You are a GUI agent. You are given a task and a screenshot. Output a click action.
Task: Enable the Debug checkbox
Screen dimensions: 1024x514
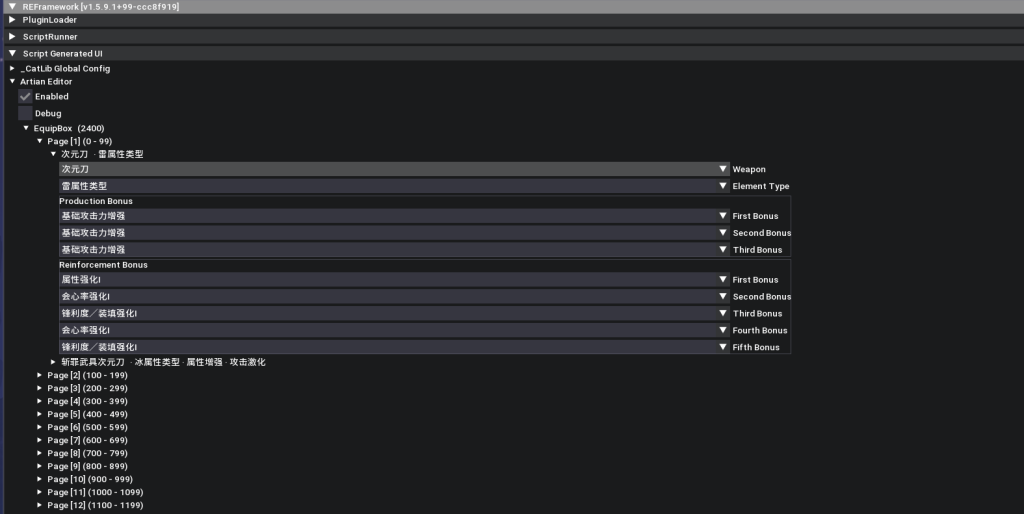pos(26,114)
